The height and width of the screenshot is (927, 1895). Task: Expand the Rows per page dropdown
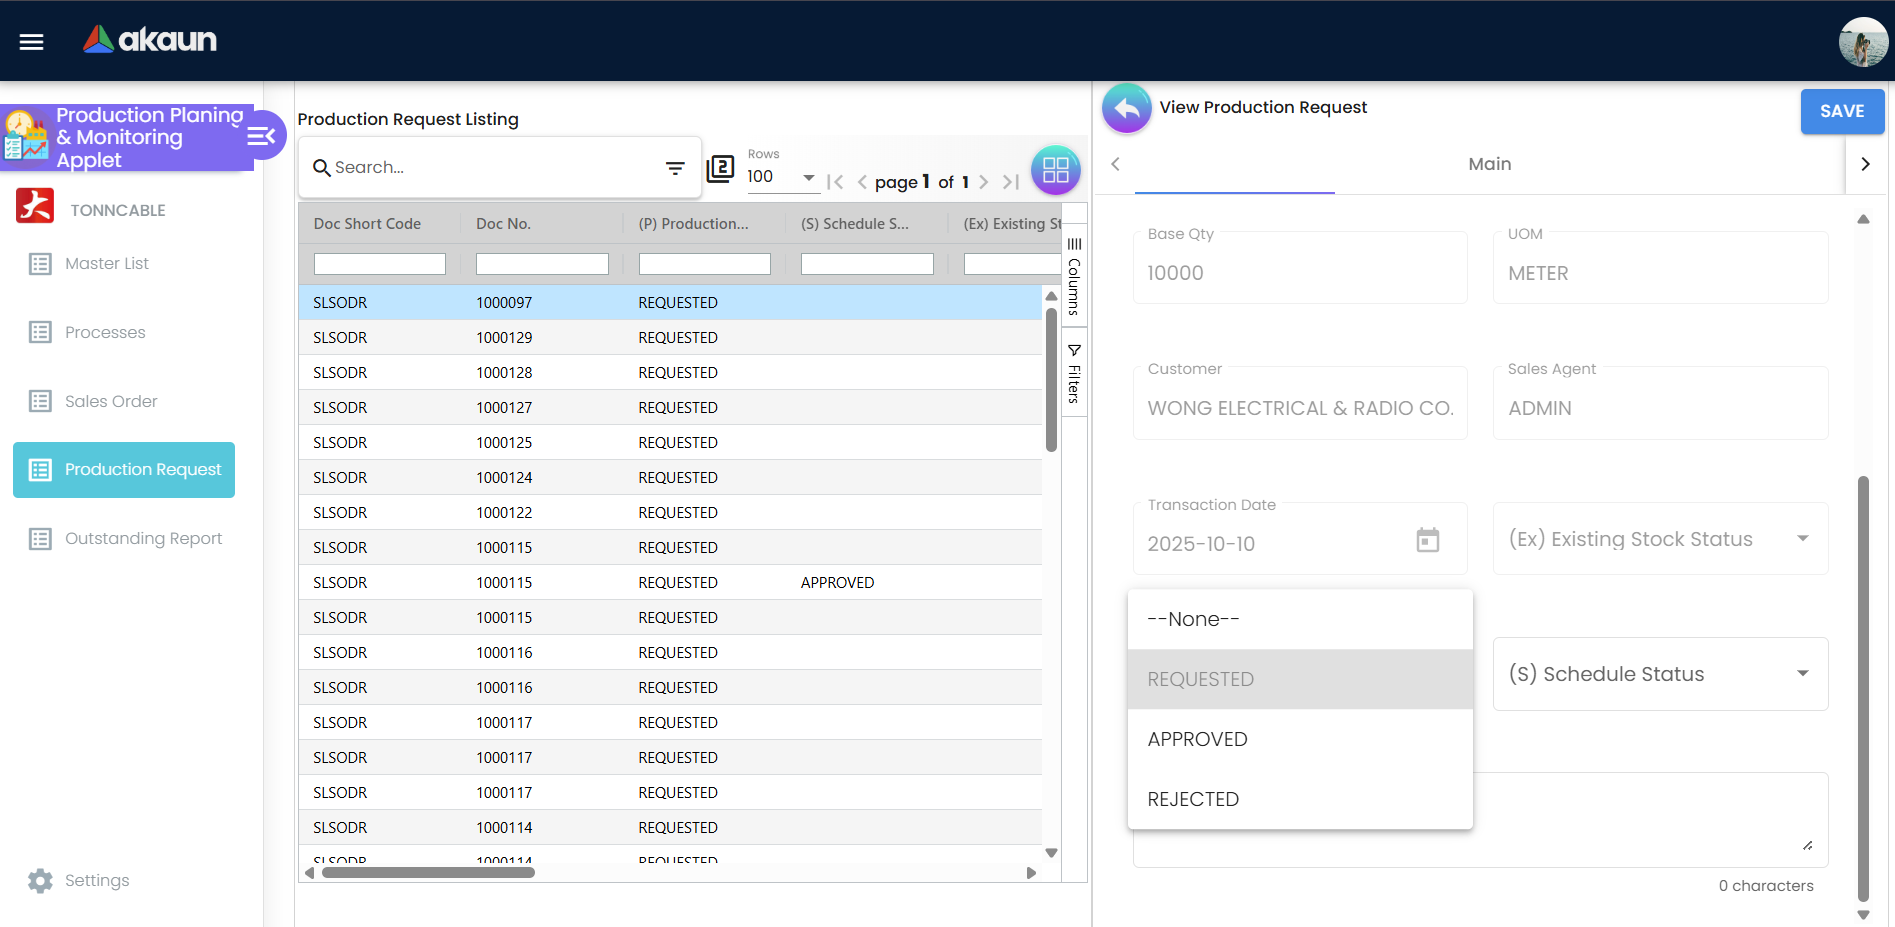coord(808,177)
